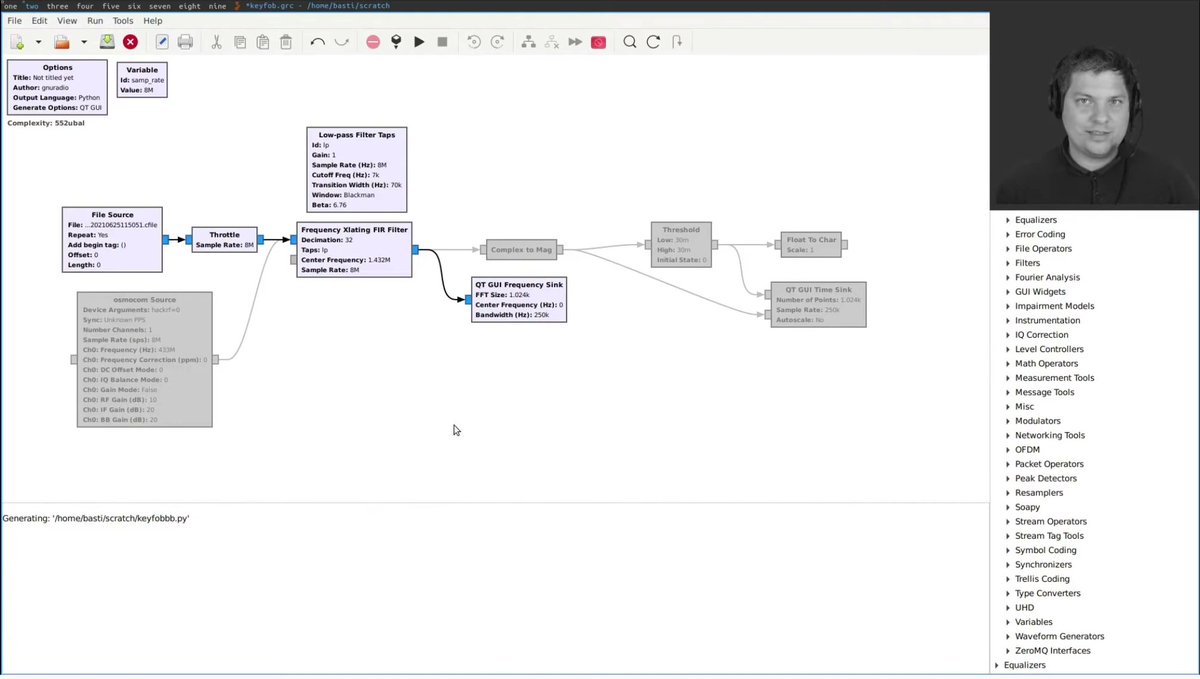Open the dropdown arrow beside the Open folder icon
Screen dimensions: 1200x679
coord(84,42)
